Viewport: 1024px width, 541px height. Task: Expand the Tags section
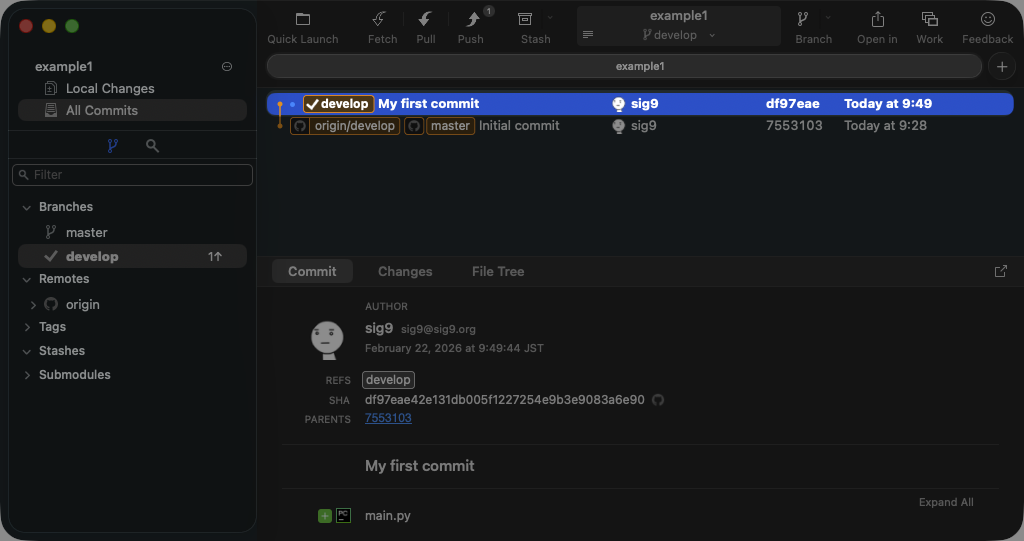[x=27, y=327]
